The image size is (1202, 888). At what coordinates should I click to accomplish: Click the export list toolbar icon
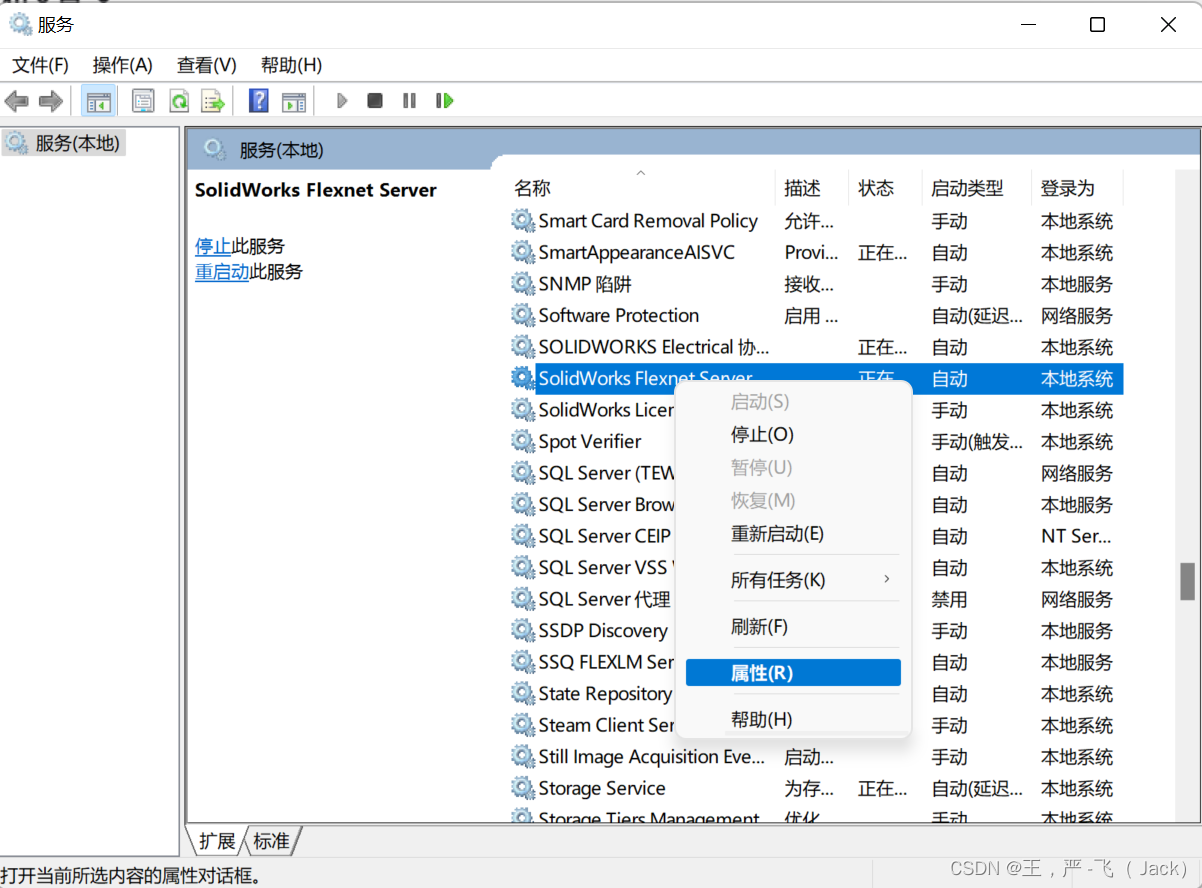point(212,101)
